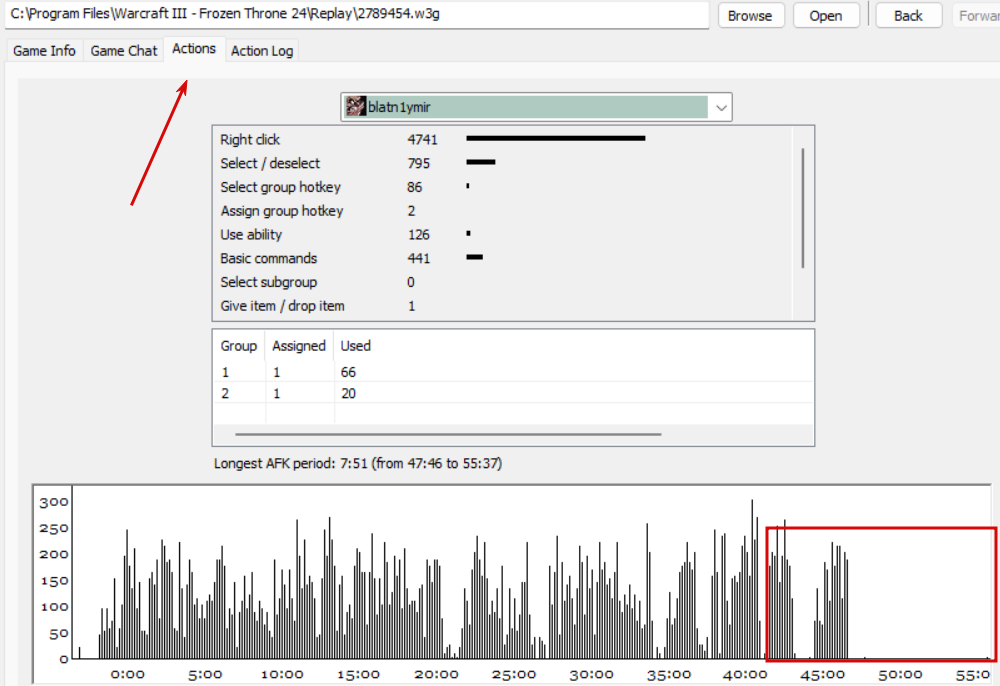Click the group table horizontal scrollbar
Screen dimensions: 1000x686
coord(448,434)
